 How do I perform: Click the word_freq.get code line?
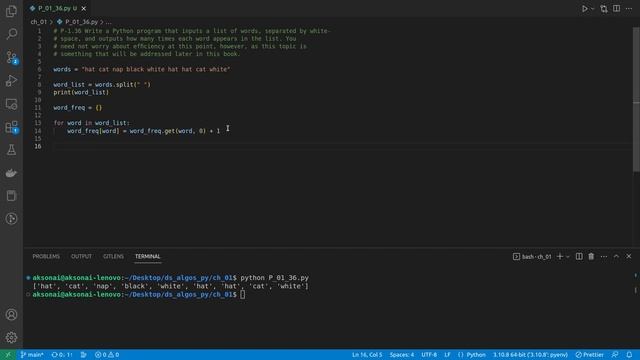click(x=143, y=131)
